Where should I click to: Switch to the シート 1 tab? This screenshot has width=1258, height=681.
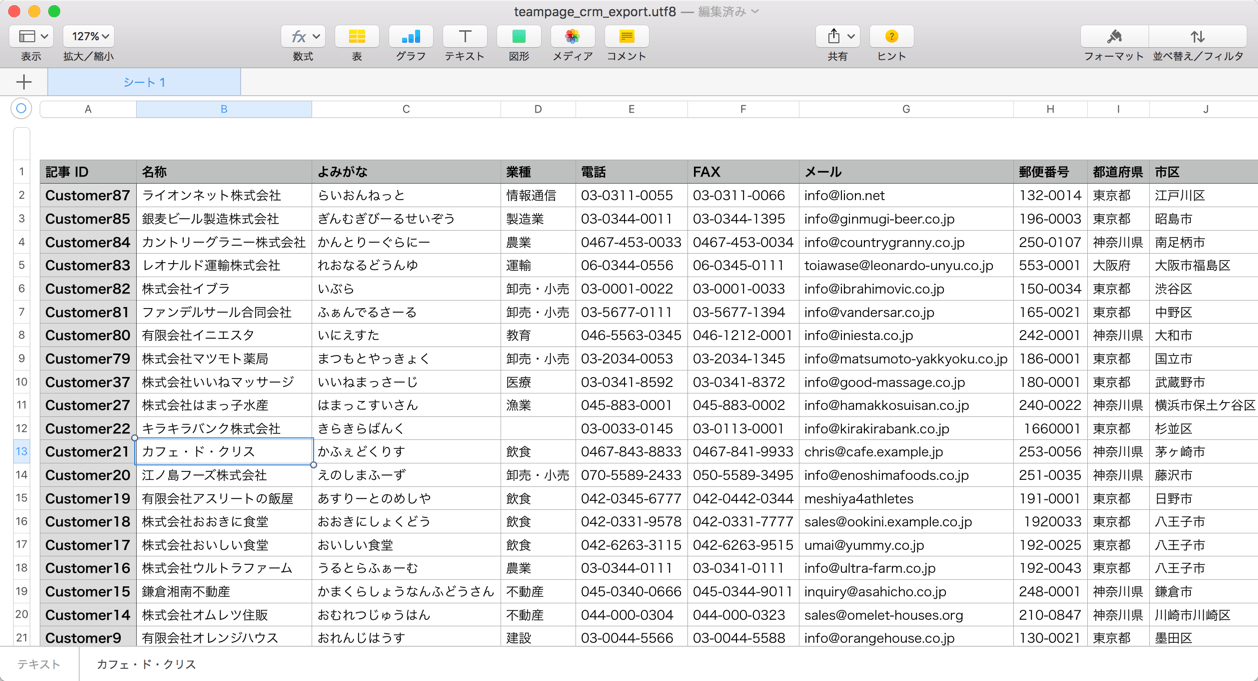tap(144, 82)
